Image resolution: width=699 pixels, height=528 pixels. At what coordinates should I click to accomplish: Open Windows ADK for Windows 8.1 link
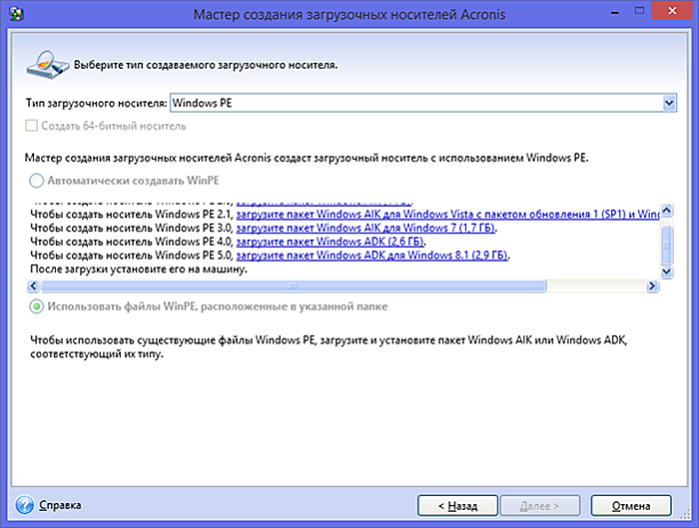[372, 256]
